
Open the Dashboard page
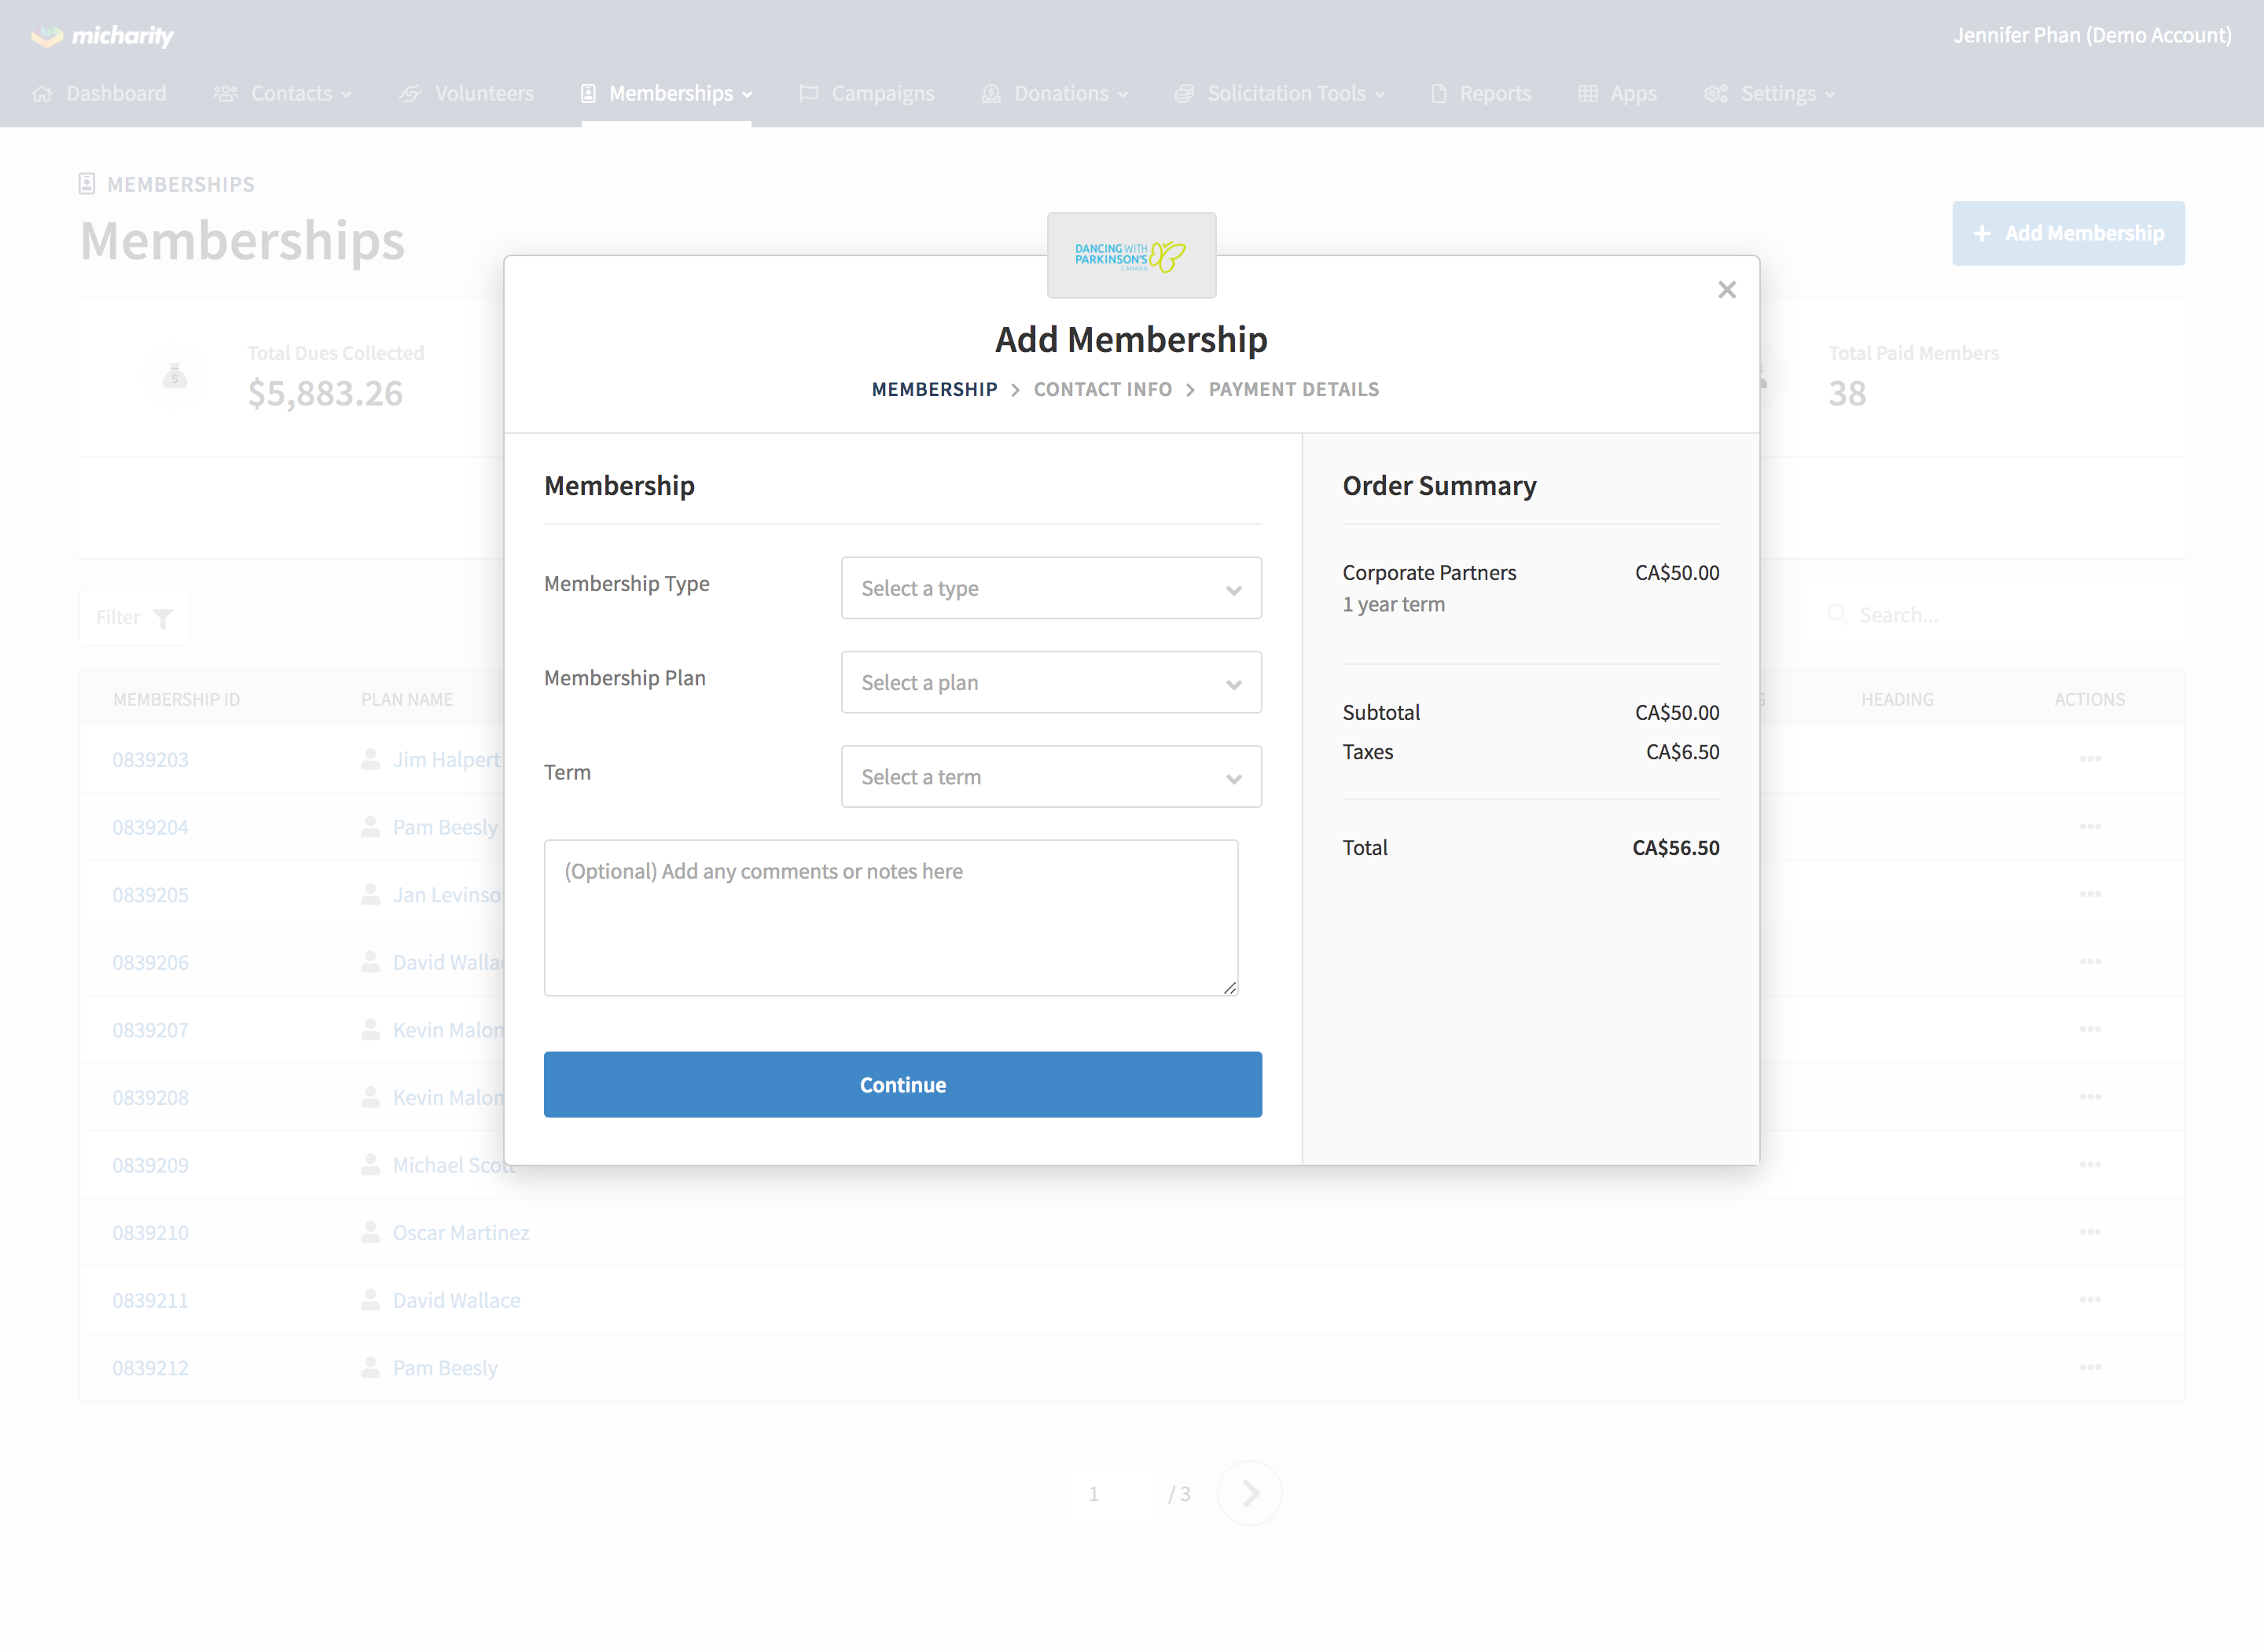point(99,94)
